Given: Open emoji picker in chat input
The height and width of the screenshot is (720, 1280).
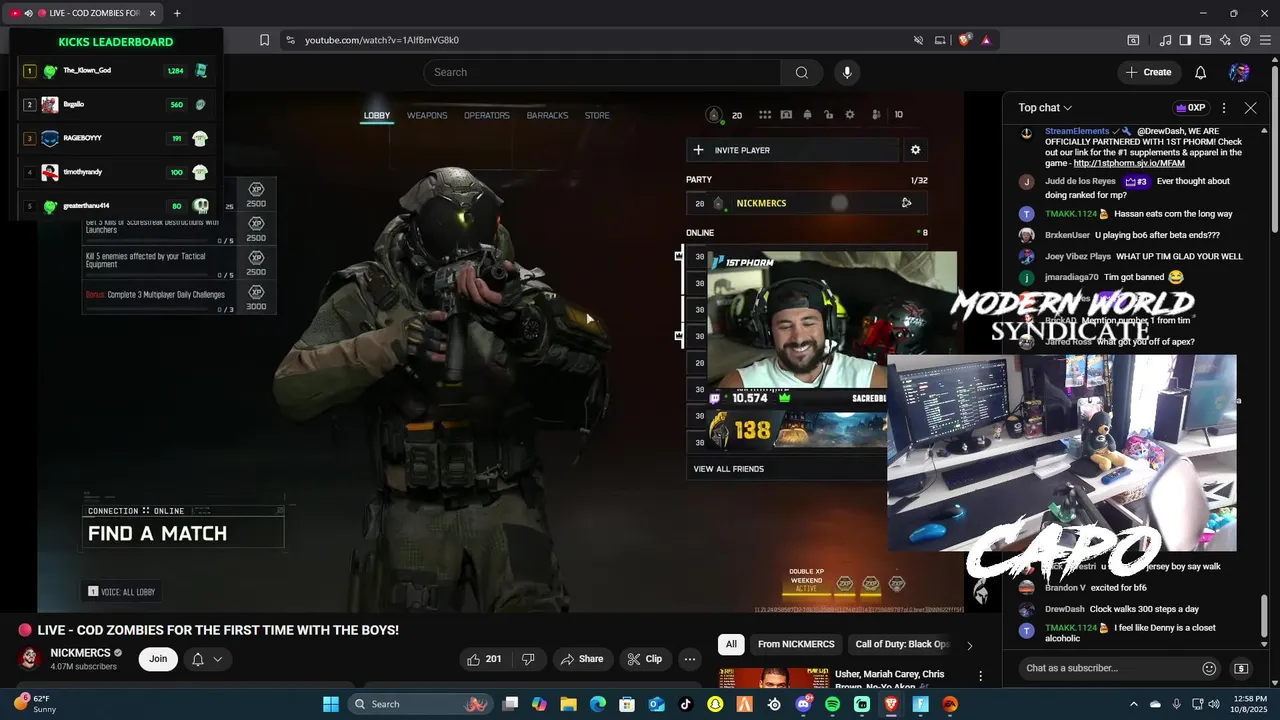Looking at the screenshot, I should (x=1209, y=668).
